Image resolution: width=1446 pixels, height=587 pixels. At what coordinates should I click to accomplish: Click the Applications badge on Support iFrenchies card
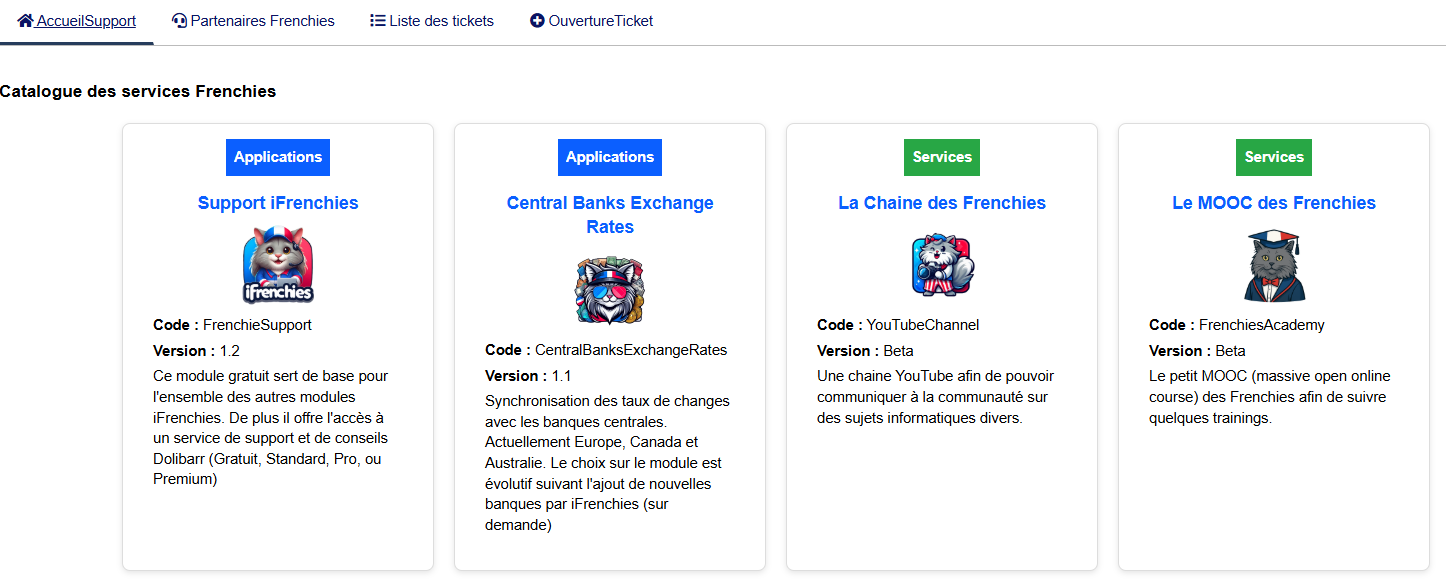(x=278, y=157)
